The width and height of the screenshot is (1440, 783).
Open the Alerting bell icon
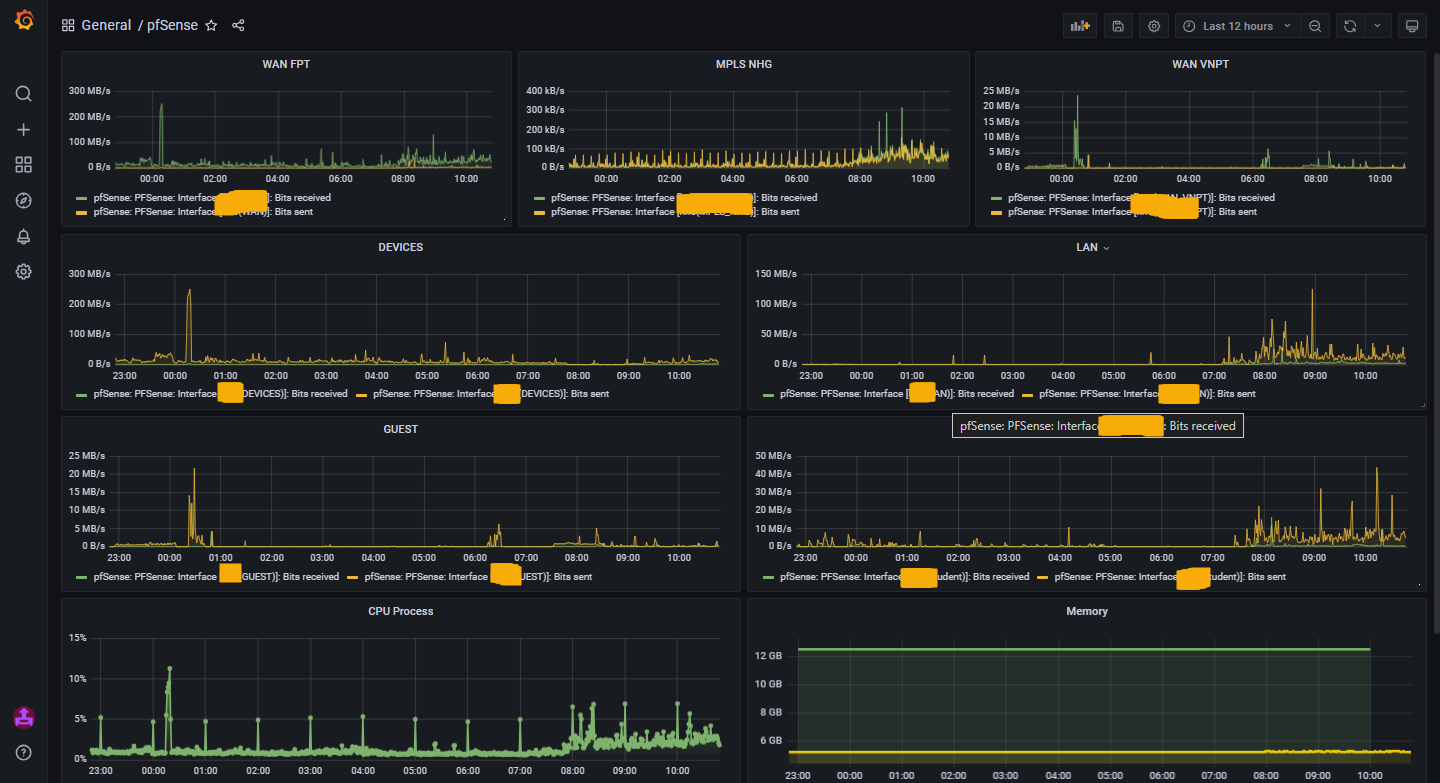coord(24,237)
